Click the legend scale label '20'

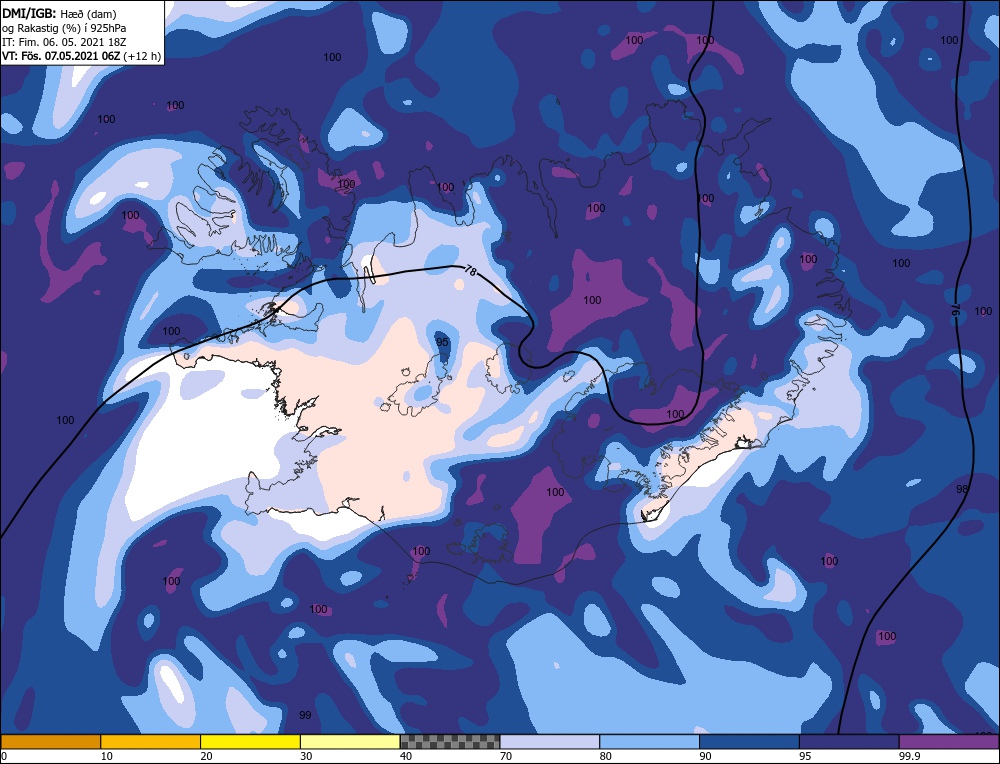[x=207, y=756]
